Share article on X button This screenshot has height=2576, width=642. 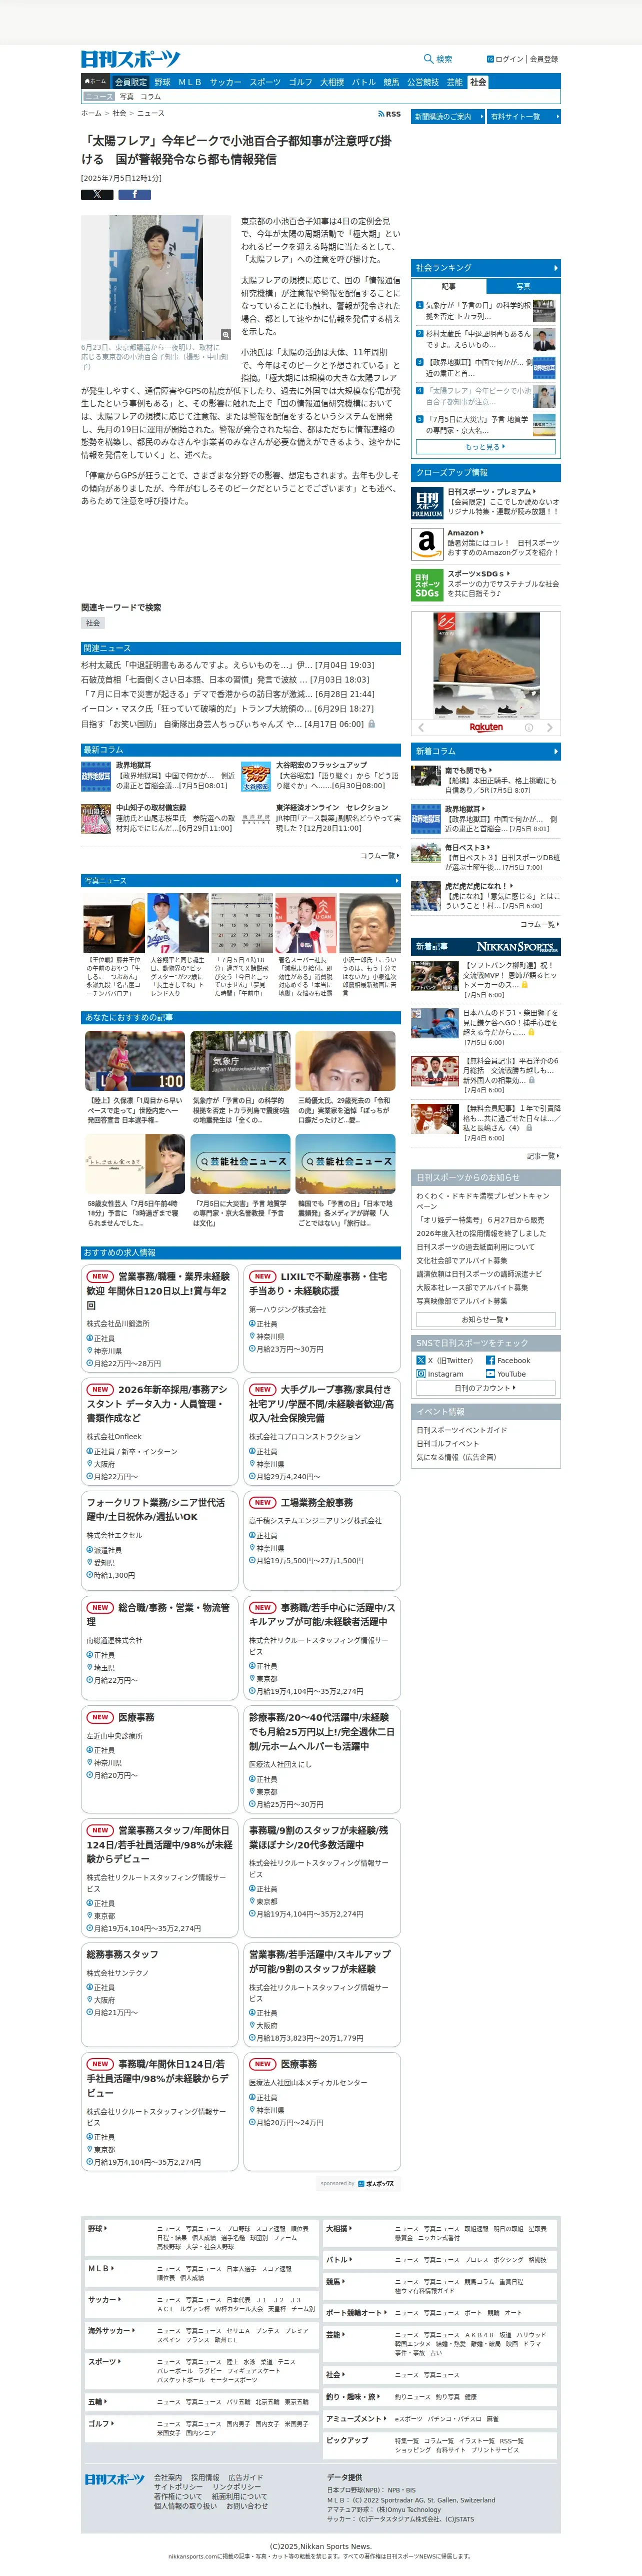tap(97, 195)
